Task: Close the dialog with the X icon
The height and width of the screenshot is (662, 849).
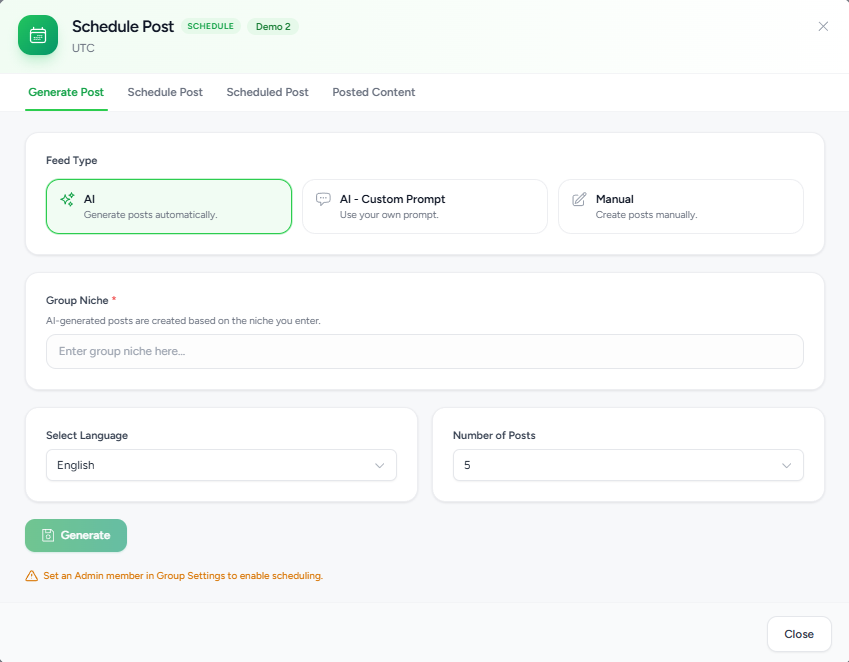Action: click(823, 27)
